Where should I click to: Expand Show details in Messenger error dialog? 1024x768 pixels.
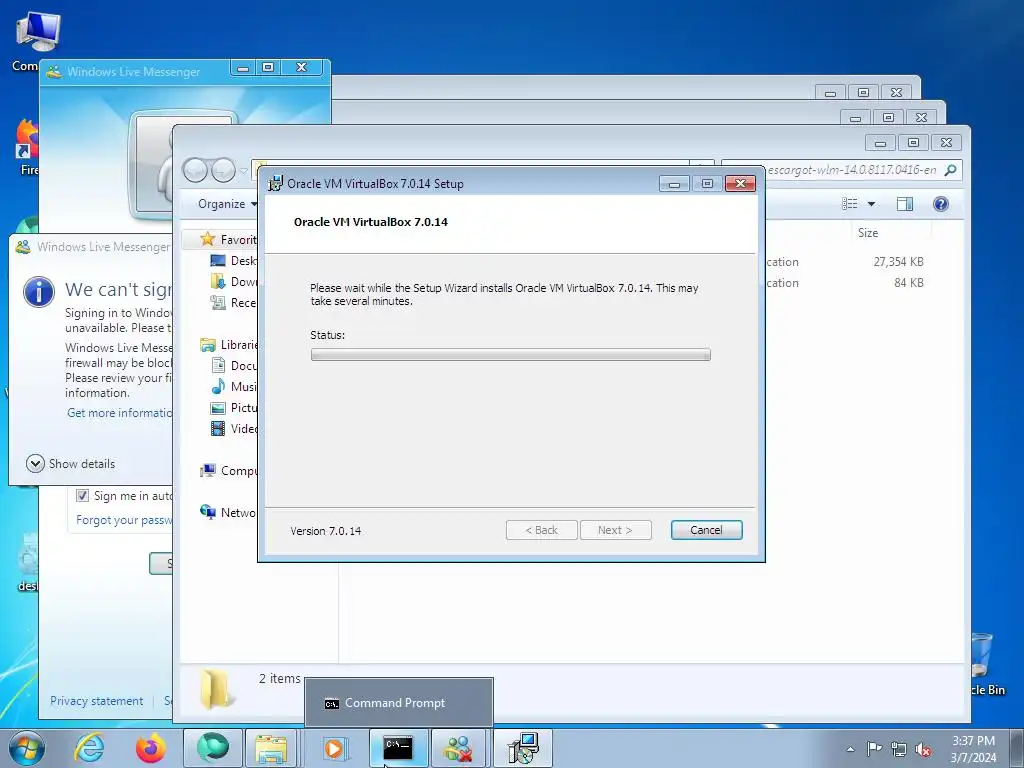coord(71,464)
